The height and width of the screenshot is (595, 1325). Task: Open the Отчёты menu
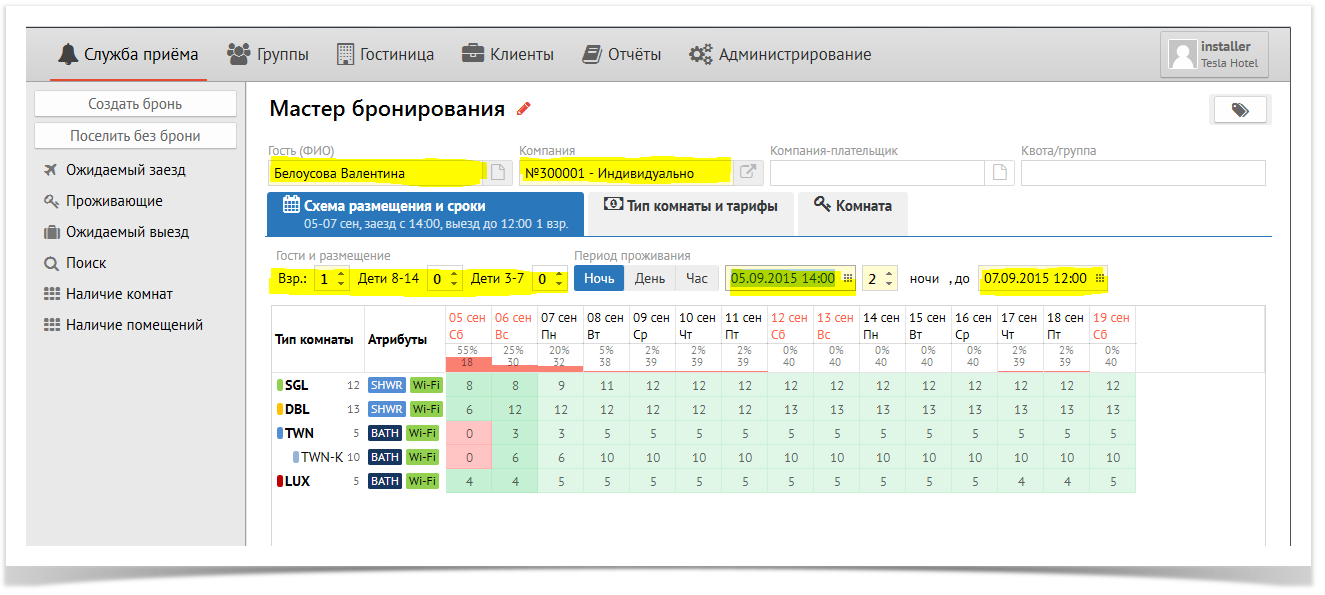pyautogui.click(x=621, y=54)
